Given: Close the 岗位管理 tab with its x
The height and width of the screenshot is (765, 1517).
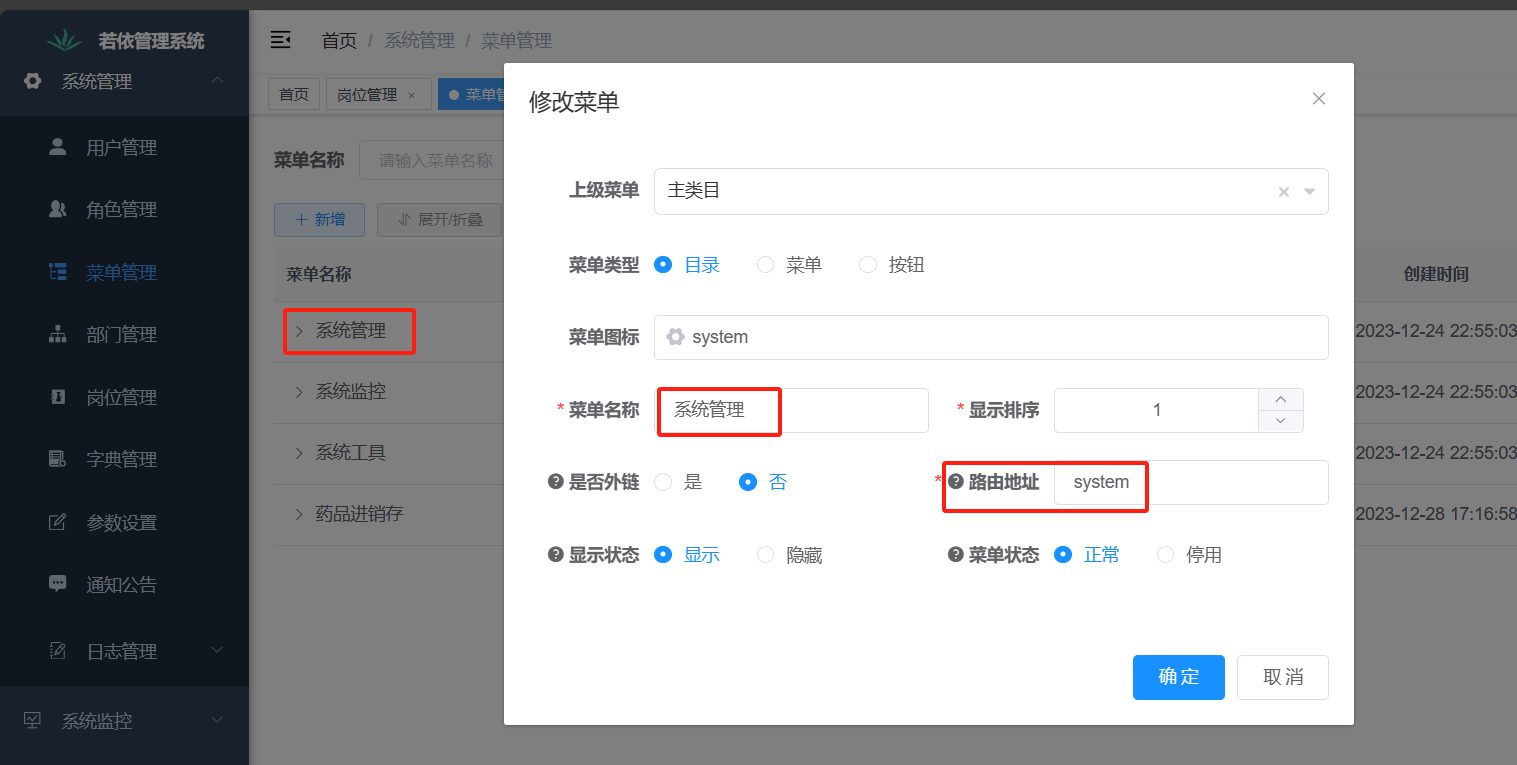Looking at the screenshot, I should (411, 95).
